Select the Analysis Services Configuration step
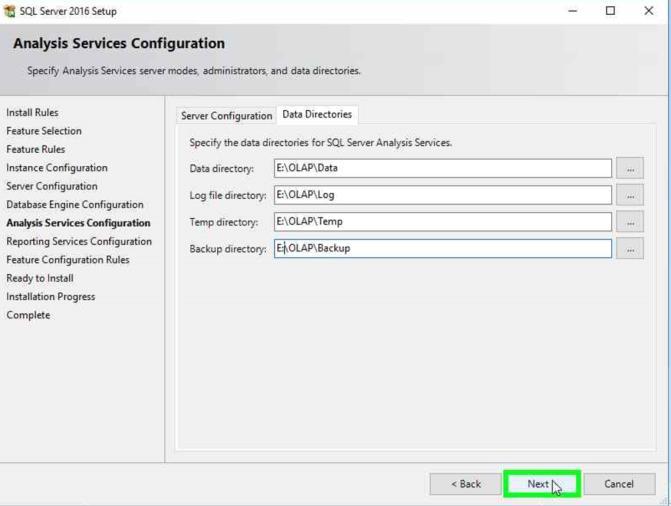 [x=78, y=223]
